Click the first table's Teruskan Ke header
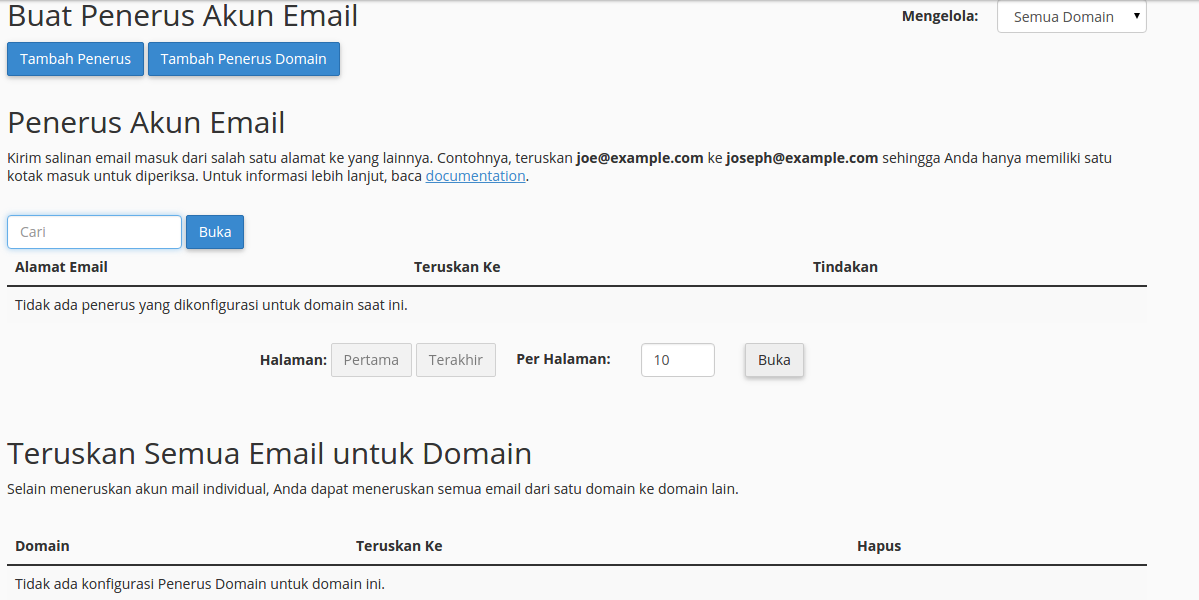 [457, 267]
